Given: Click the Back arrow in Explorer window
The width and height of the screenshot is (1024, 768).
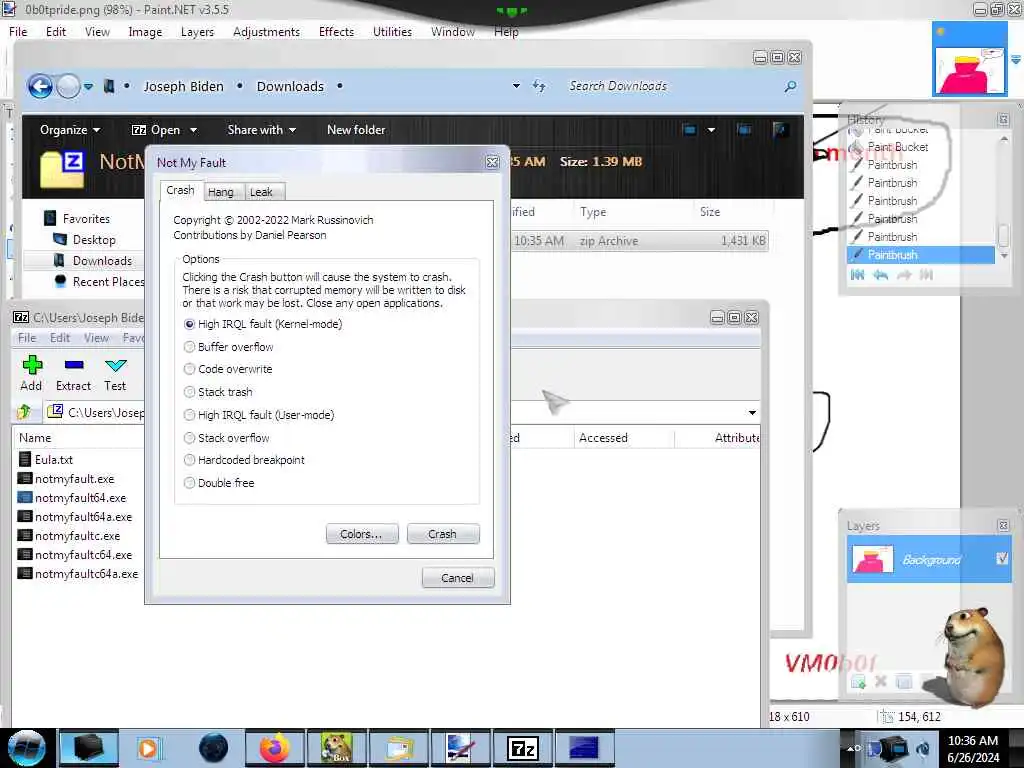Looking at the screenshot, I should click(40, 86).
